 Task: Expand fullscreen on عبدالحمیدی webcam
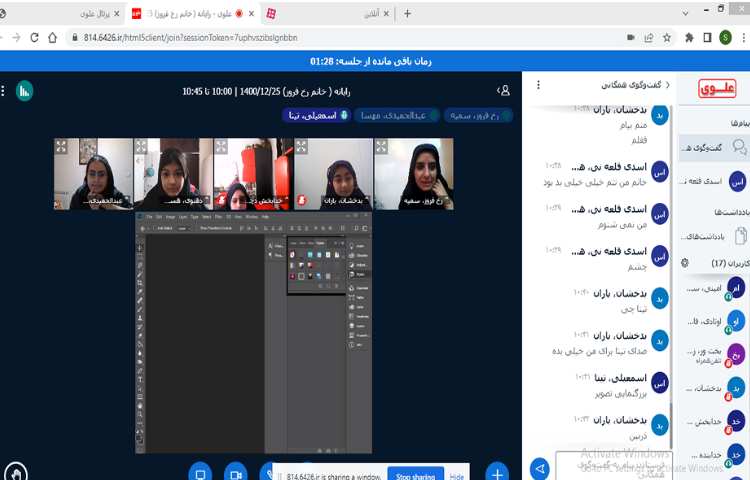61,146
